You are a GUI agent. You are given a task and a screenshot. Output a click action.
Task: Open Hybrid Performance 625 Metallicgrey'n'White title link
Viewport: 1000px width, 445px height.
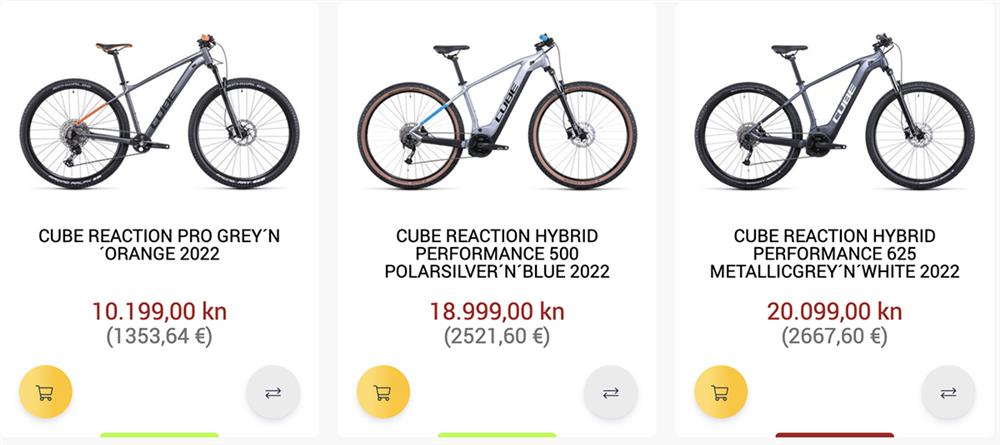pyautogui.click(x=835, y=254)
